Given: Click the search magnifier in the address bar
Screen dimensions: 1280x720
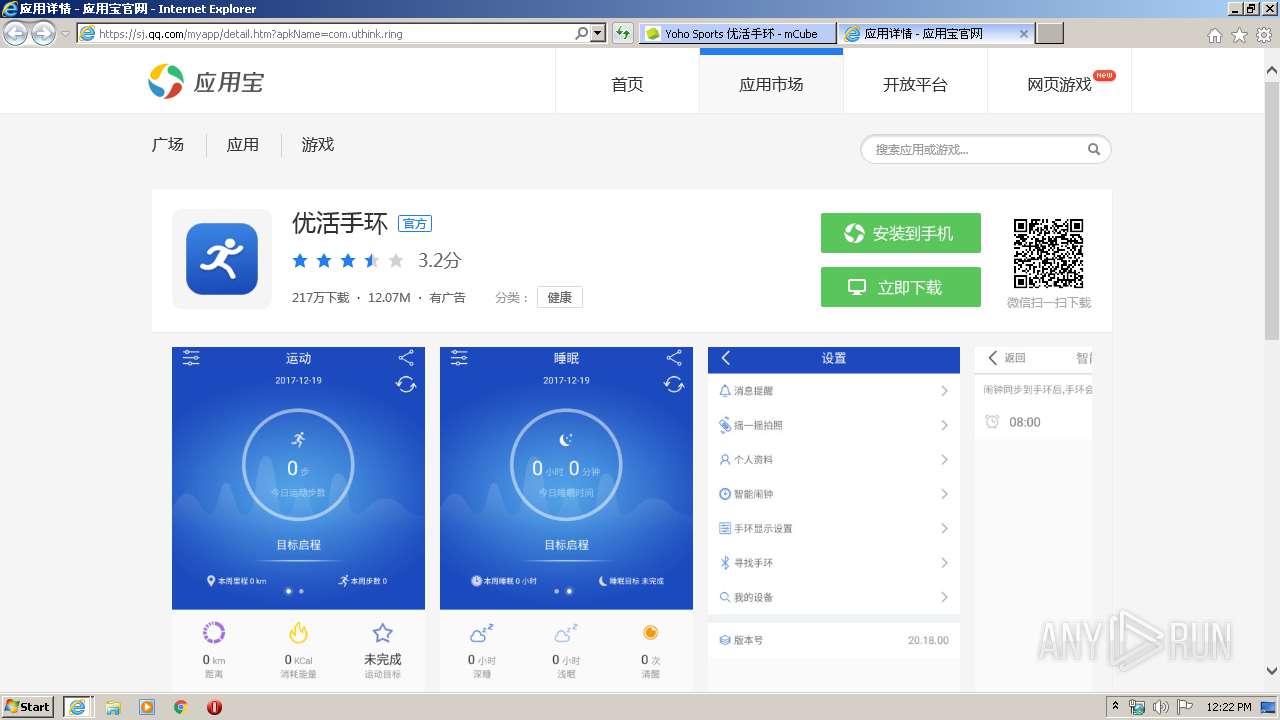Looking at the screenshot, I should coord(582,33).
